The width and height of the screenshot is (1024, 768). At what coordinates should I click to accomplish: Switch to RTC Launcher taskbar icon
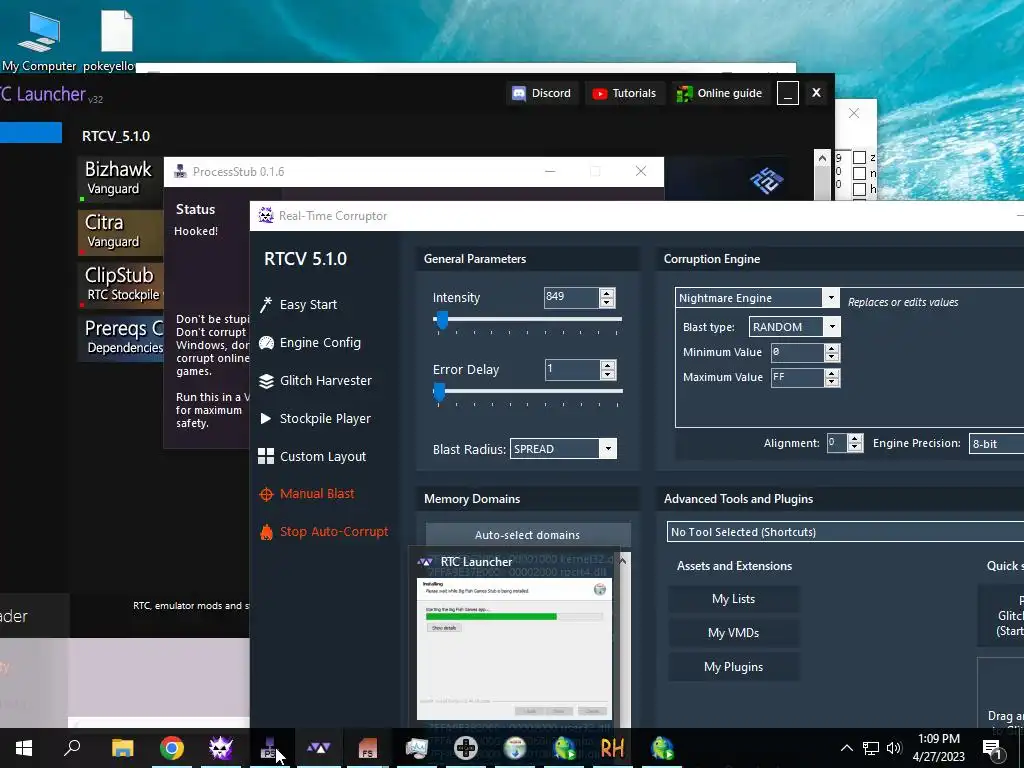coord(319,748)
